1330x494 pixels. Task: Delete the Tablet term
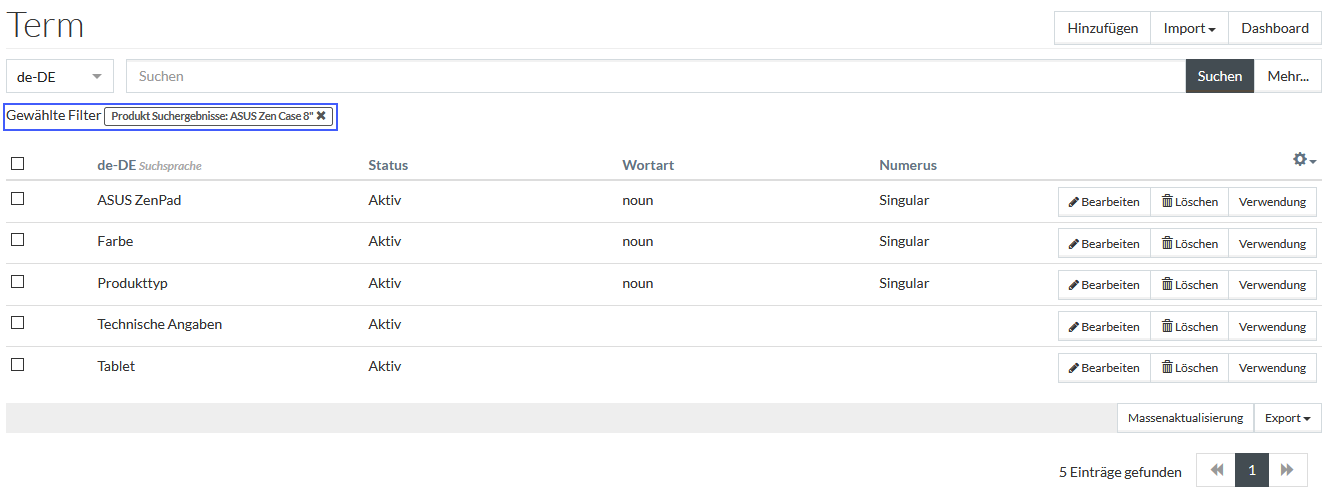point(1189,368)
